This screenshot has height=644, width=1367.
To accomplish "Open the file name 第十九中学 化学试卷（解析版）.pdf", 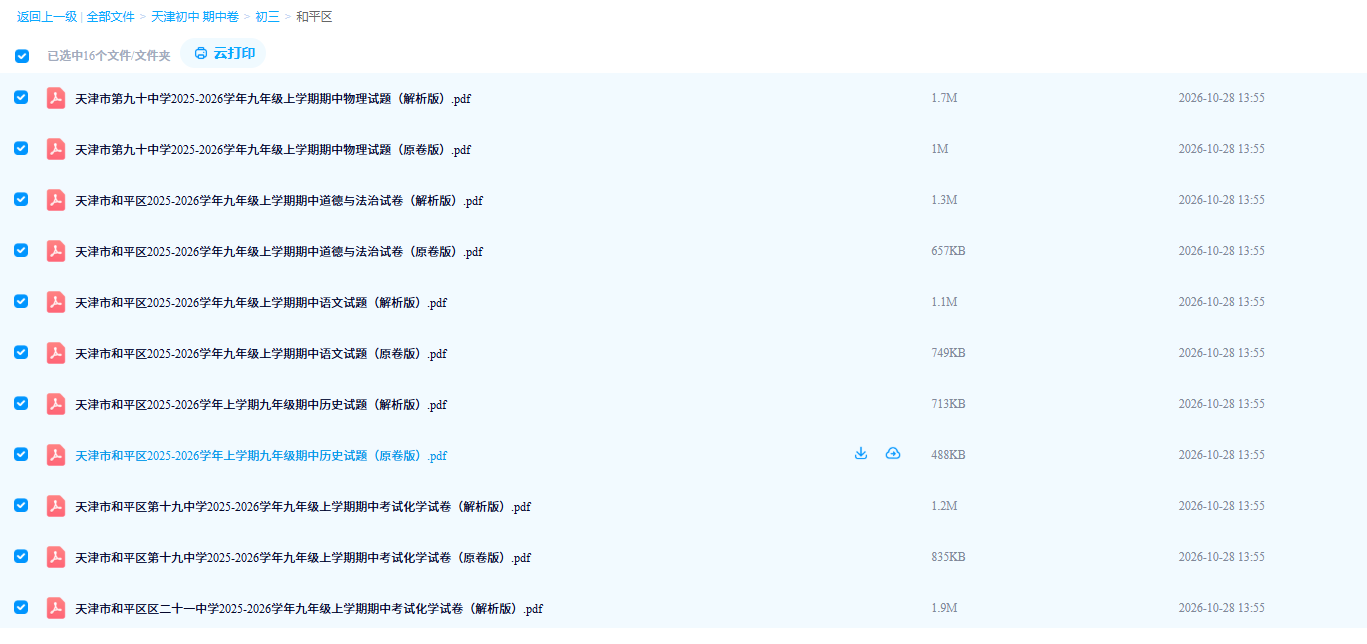I will point(303,507).
